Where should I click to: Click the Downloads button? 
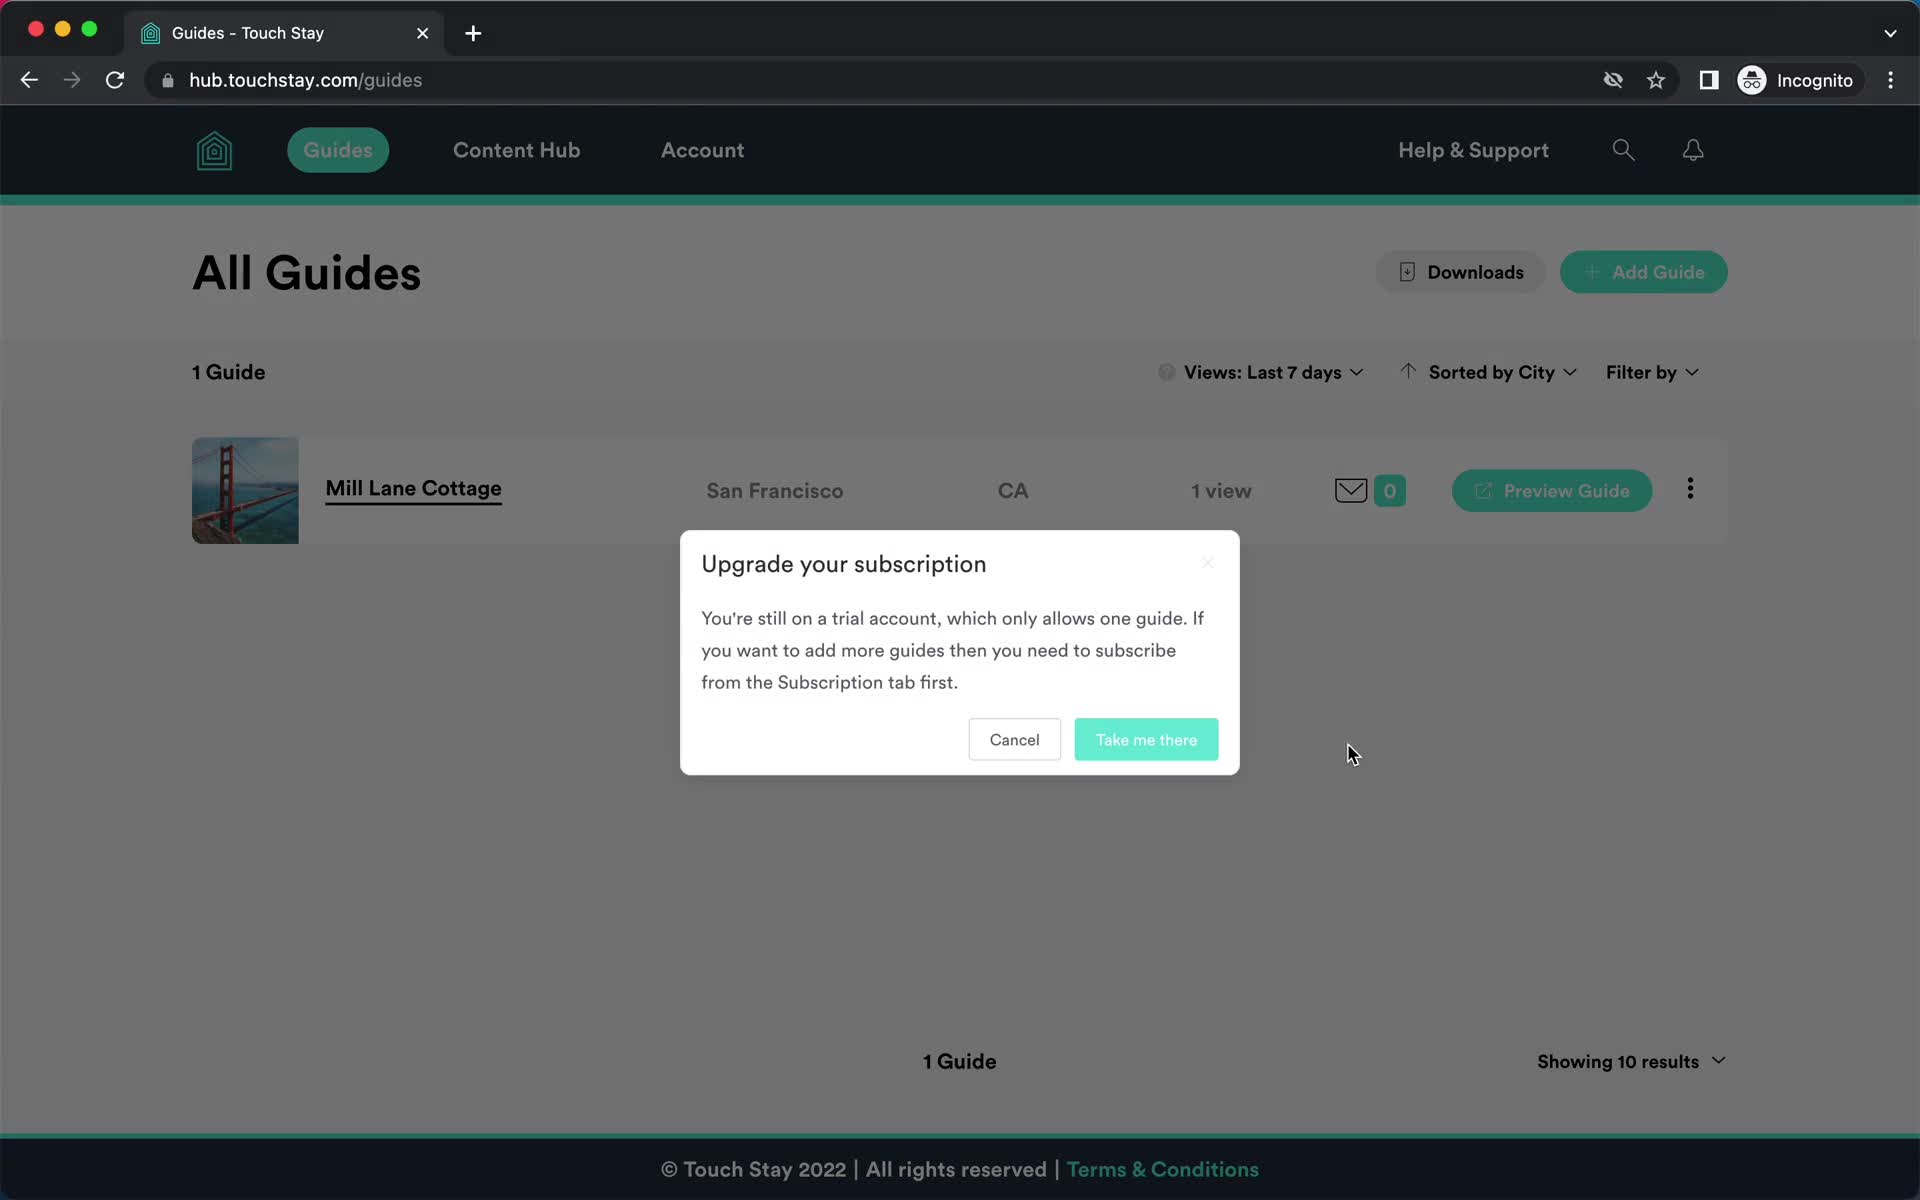[x=1460, y=272]
